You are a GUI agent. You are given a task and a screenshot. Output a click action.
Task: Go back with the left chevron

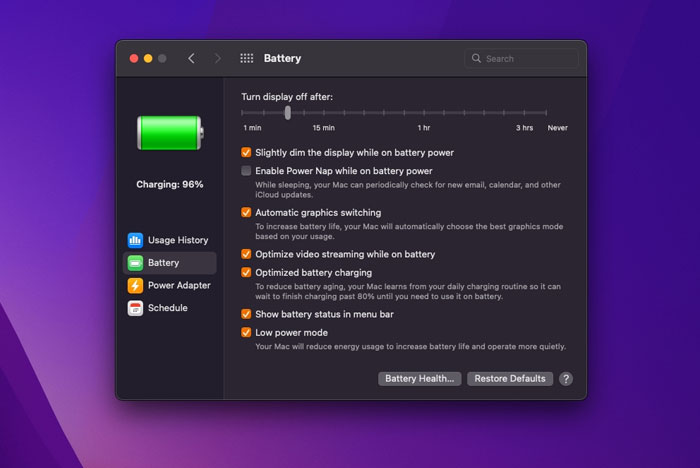(191, 59)
